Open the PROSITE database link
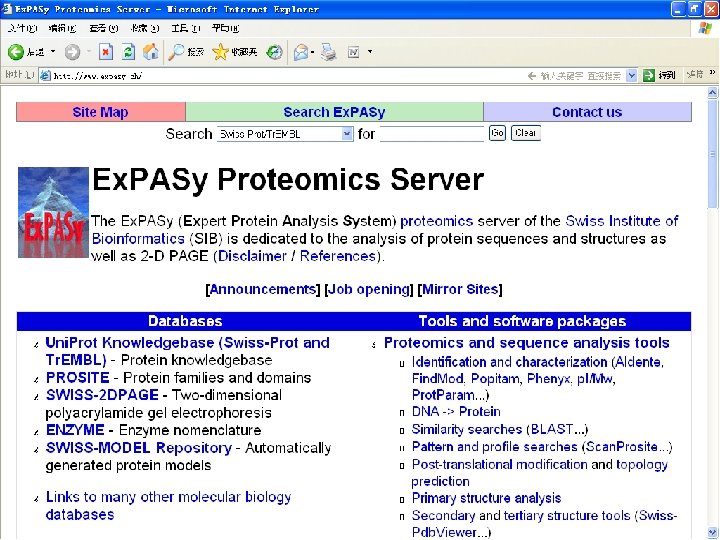This screenshot has height=540, width=720. 78,378
